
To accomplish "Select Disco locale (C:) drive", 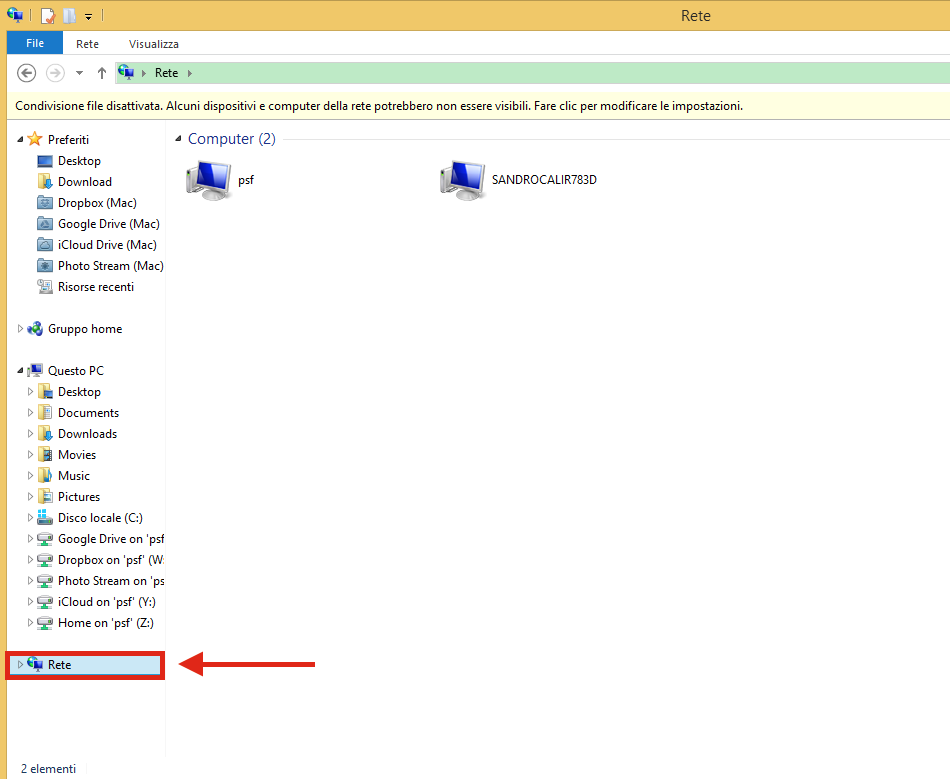I will (x=100, y=518).
